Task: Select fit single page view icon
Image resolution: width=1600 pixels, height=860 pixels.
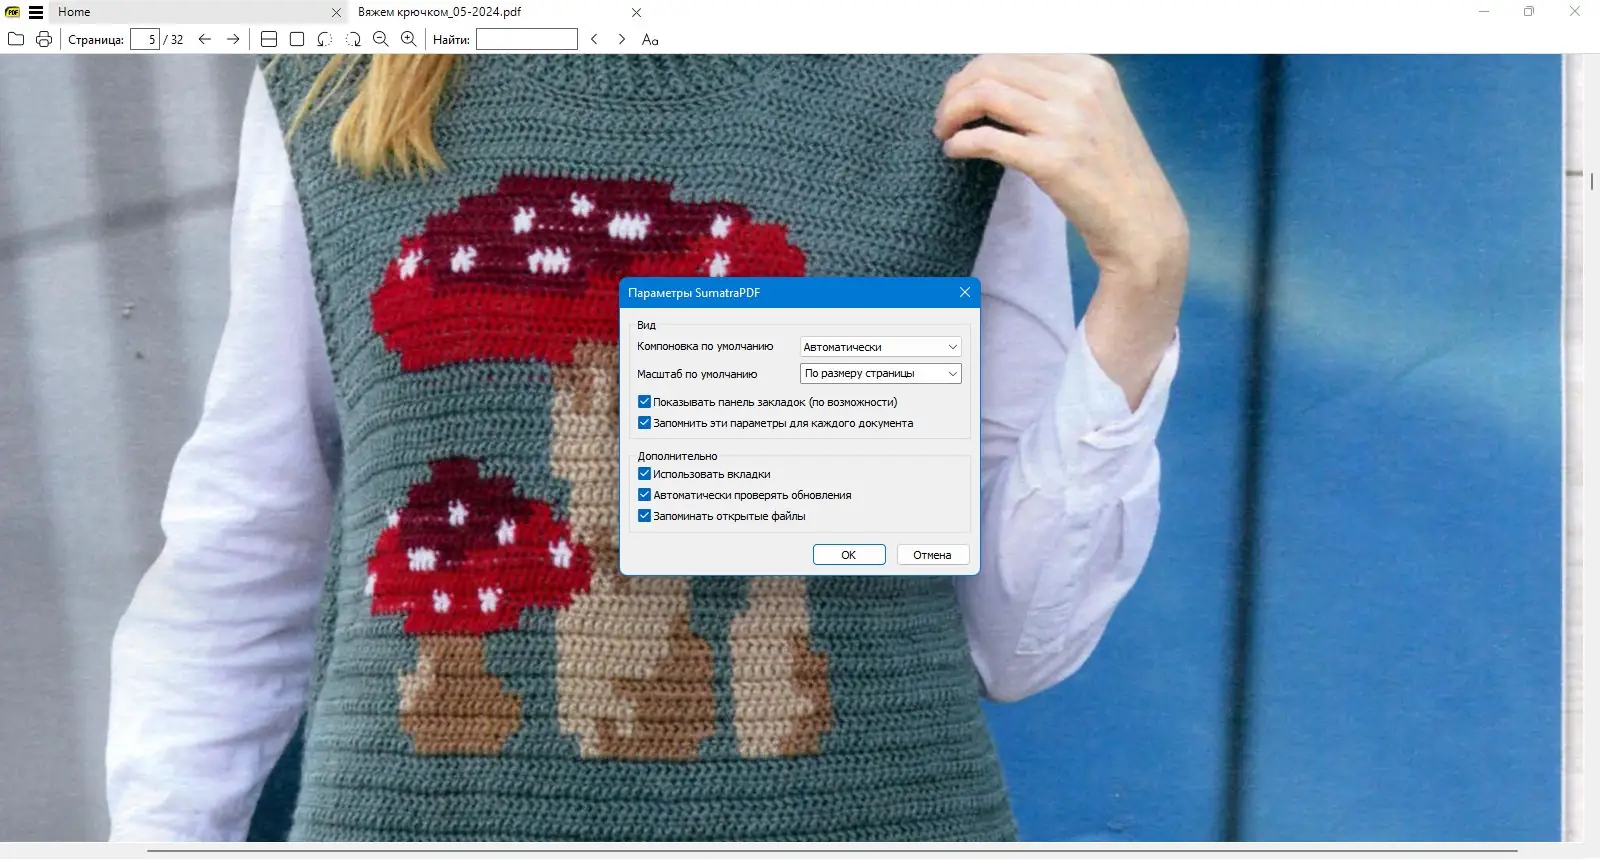Action: pyautogui.click(x=297, y=39)
